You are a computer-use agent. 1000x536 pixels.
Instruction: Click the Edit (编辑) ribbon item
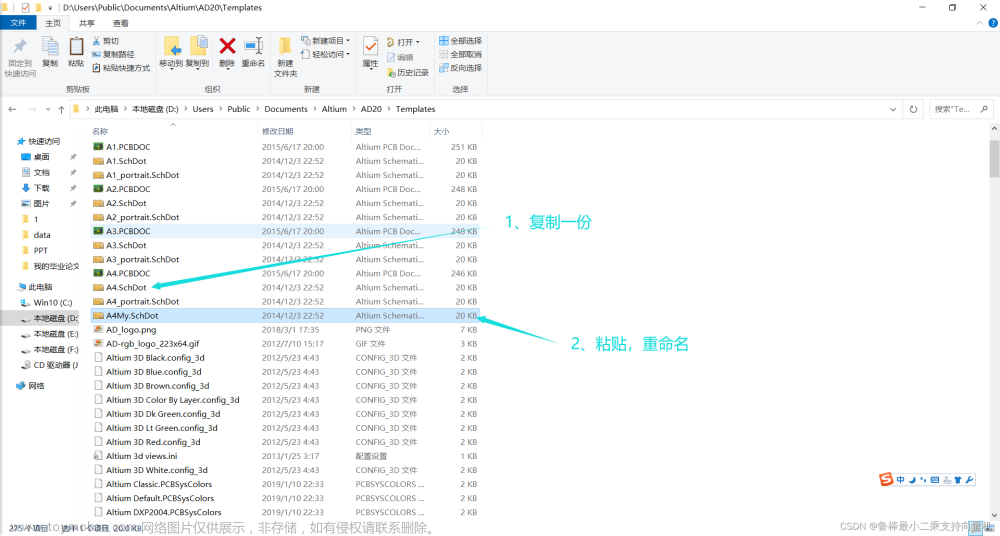pyautogui.click(x=400, y=57)
